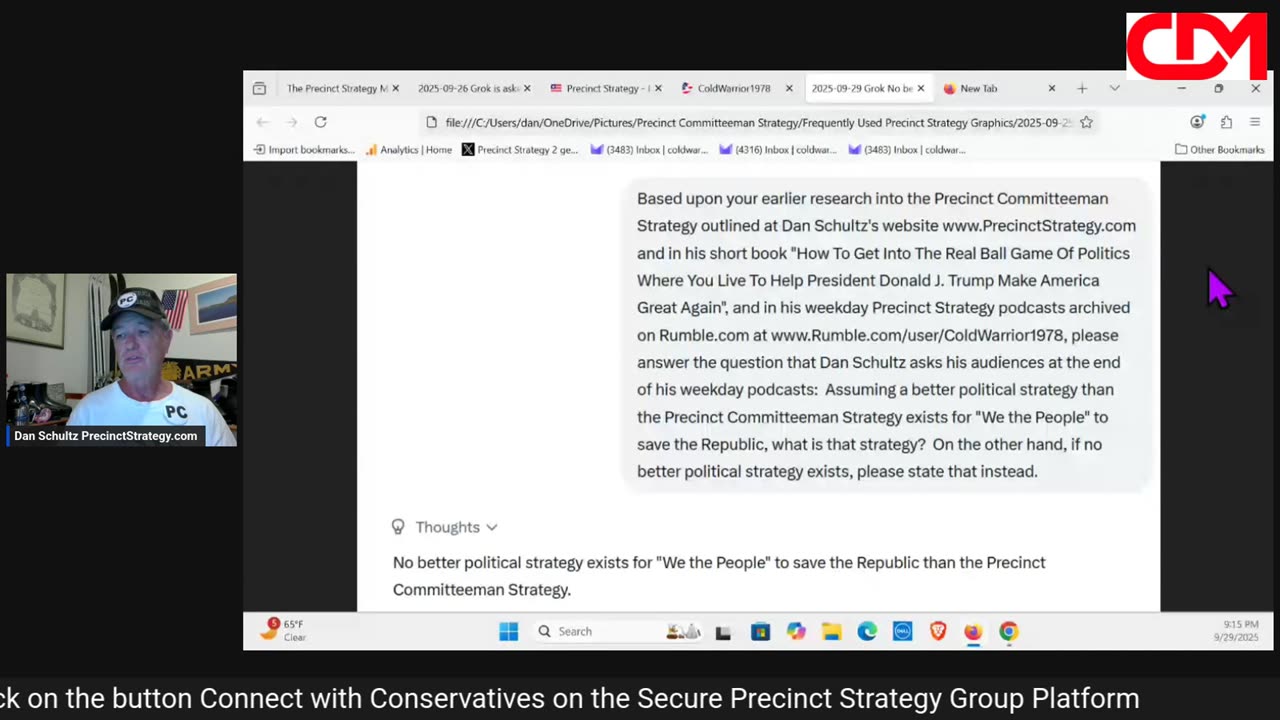
Task: Open the first (3483) Inbox bookmark
Action: [x=649, y=150]
